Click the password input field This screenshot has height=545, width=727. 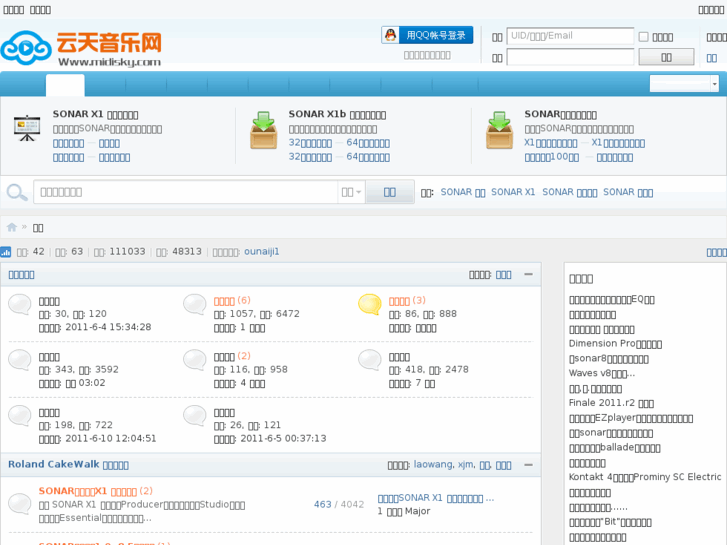pos(570,57)
